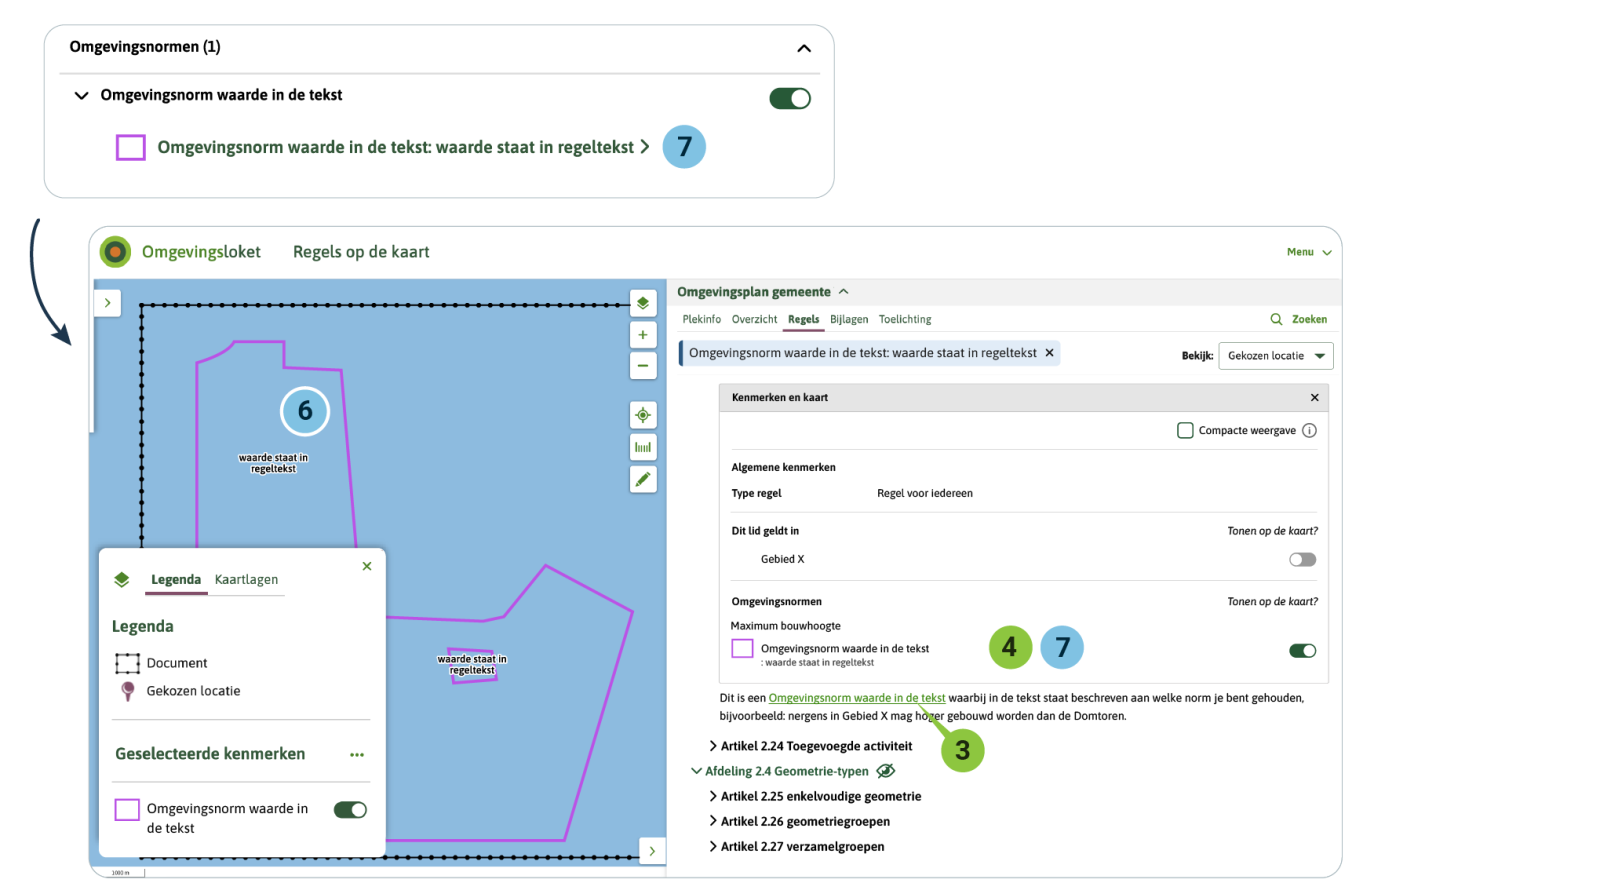1600x894 pixels.
Task: Click the map layers icon button
Action: click(x=642, y=303)
